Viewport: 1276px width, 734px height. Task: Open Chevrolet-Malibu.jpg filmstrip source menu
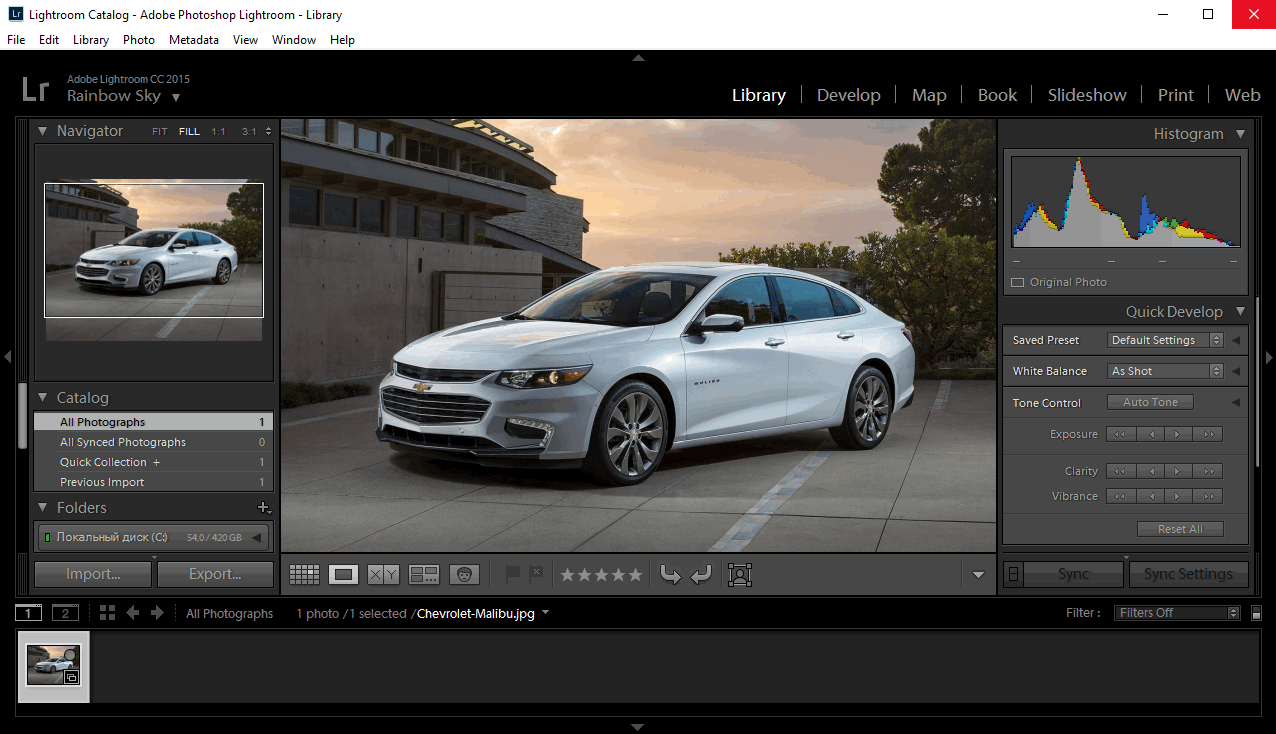pyautogui.click(x=545, y=613)
